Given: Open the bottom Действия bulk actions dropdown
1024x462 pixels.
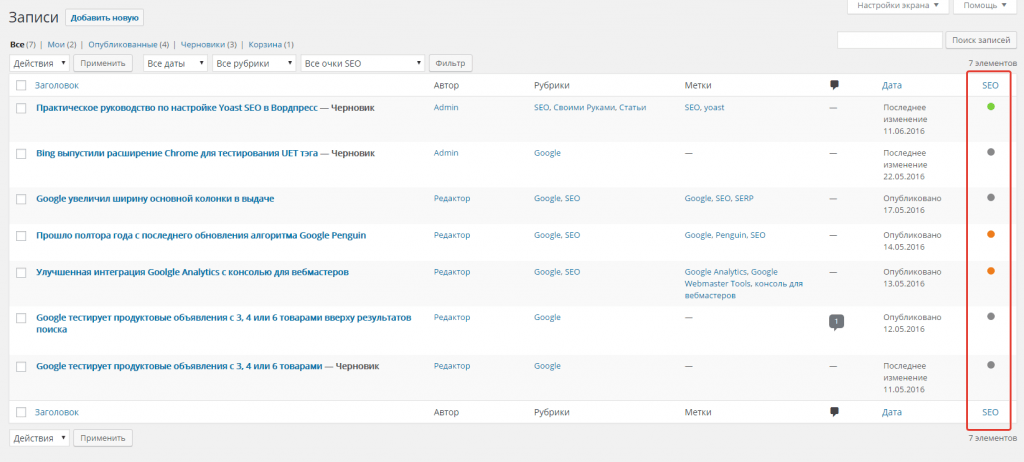Looking at the screenshot, I should [39, 438].
